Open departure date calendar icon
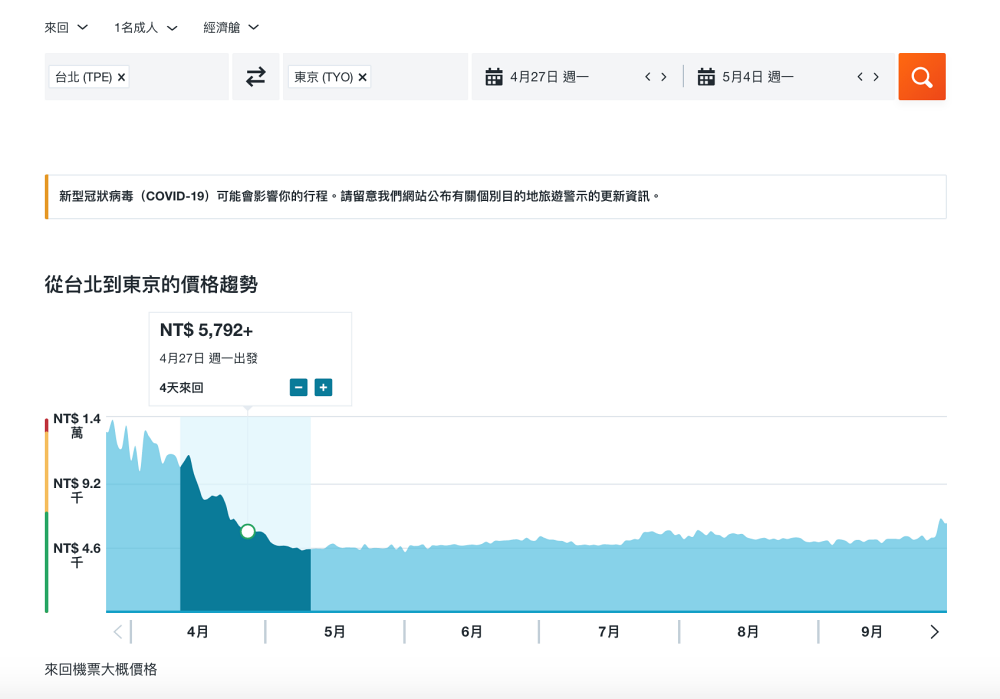This screenshot has height=699, width=1000. [494, 77]
